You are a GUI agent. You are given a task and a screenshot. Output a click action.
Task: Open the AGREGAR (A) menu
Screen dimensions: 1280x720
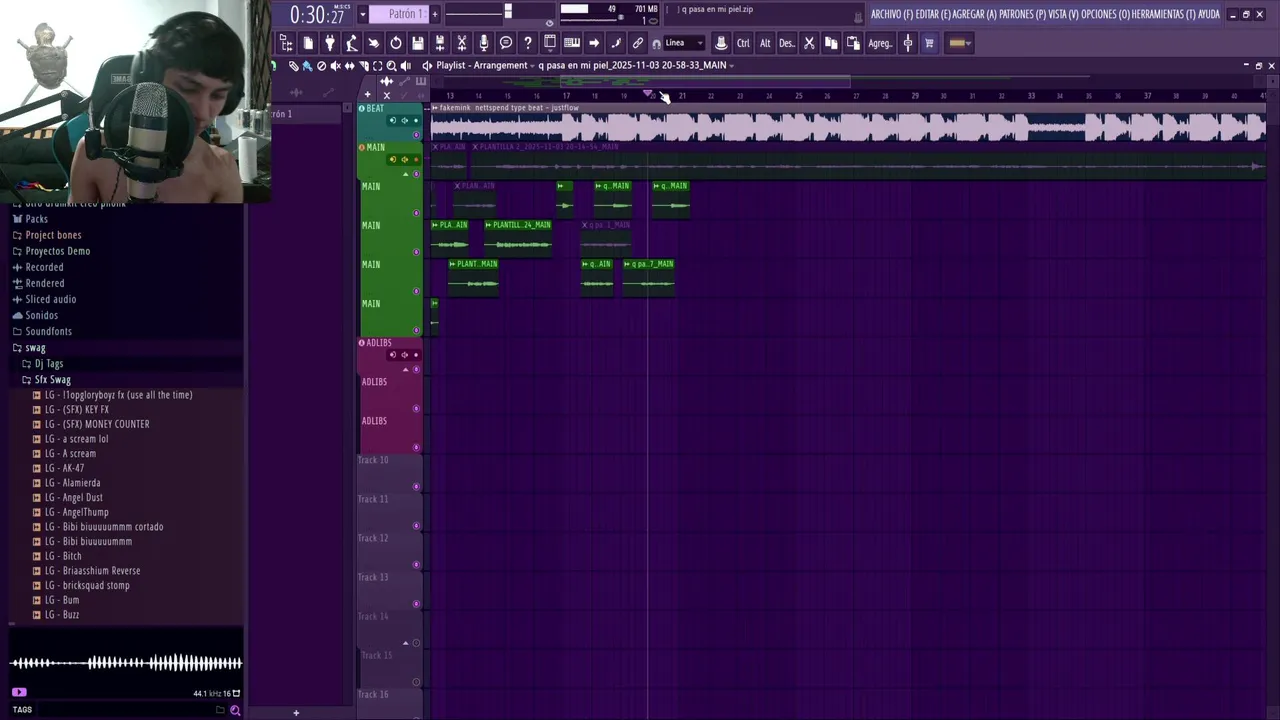point(975,14)
